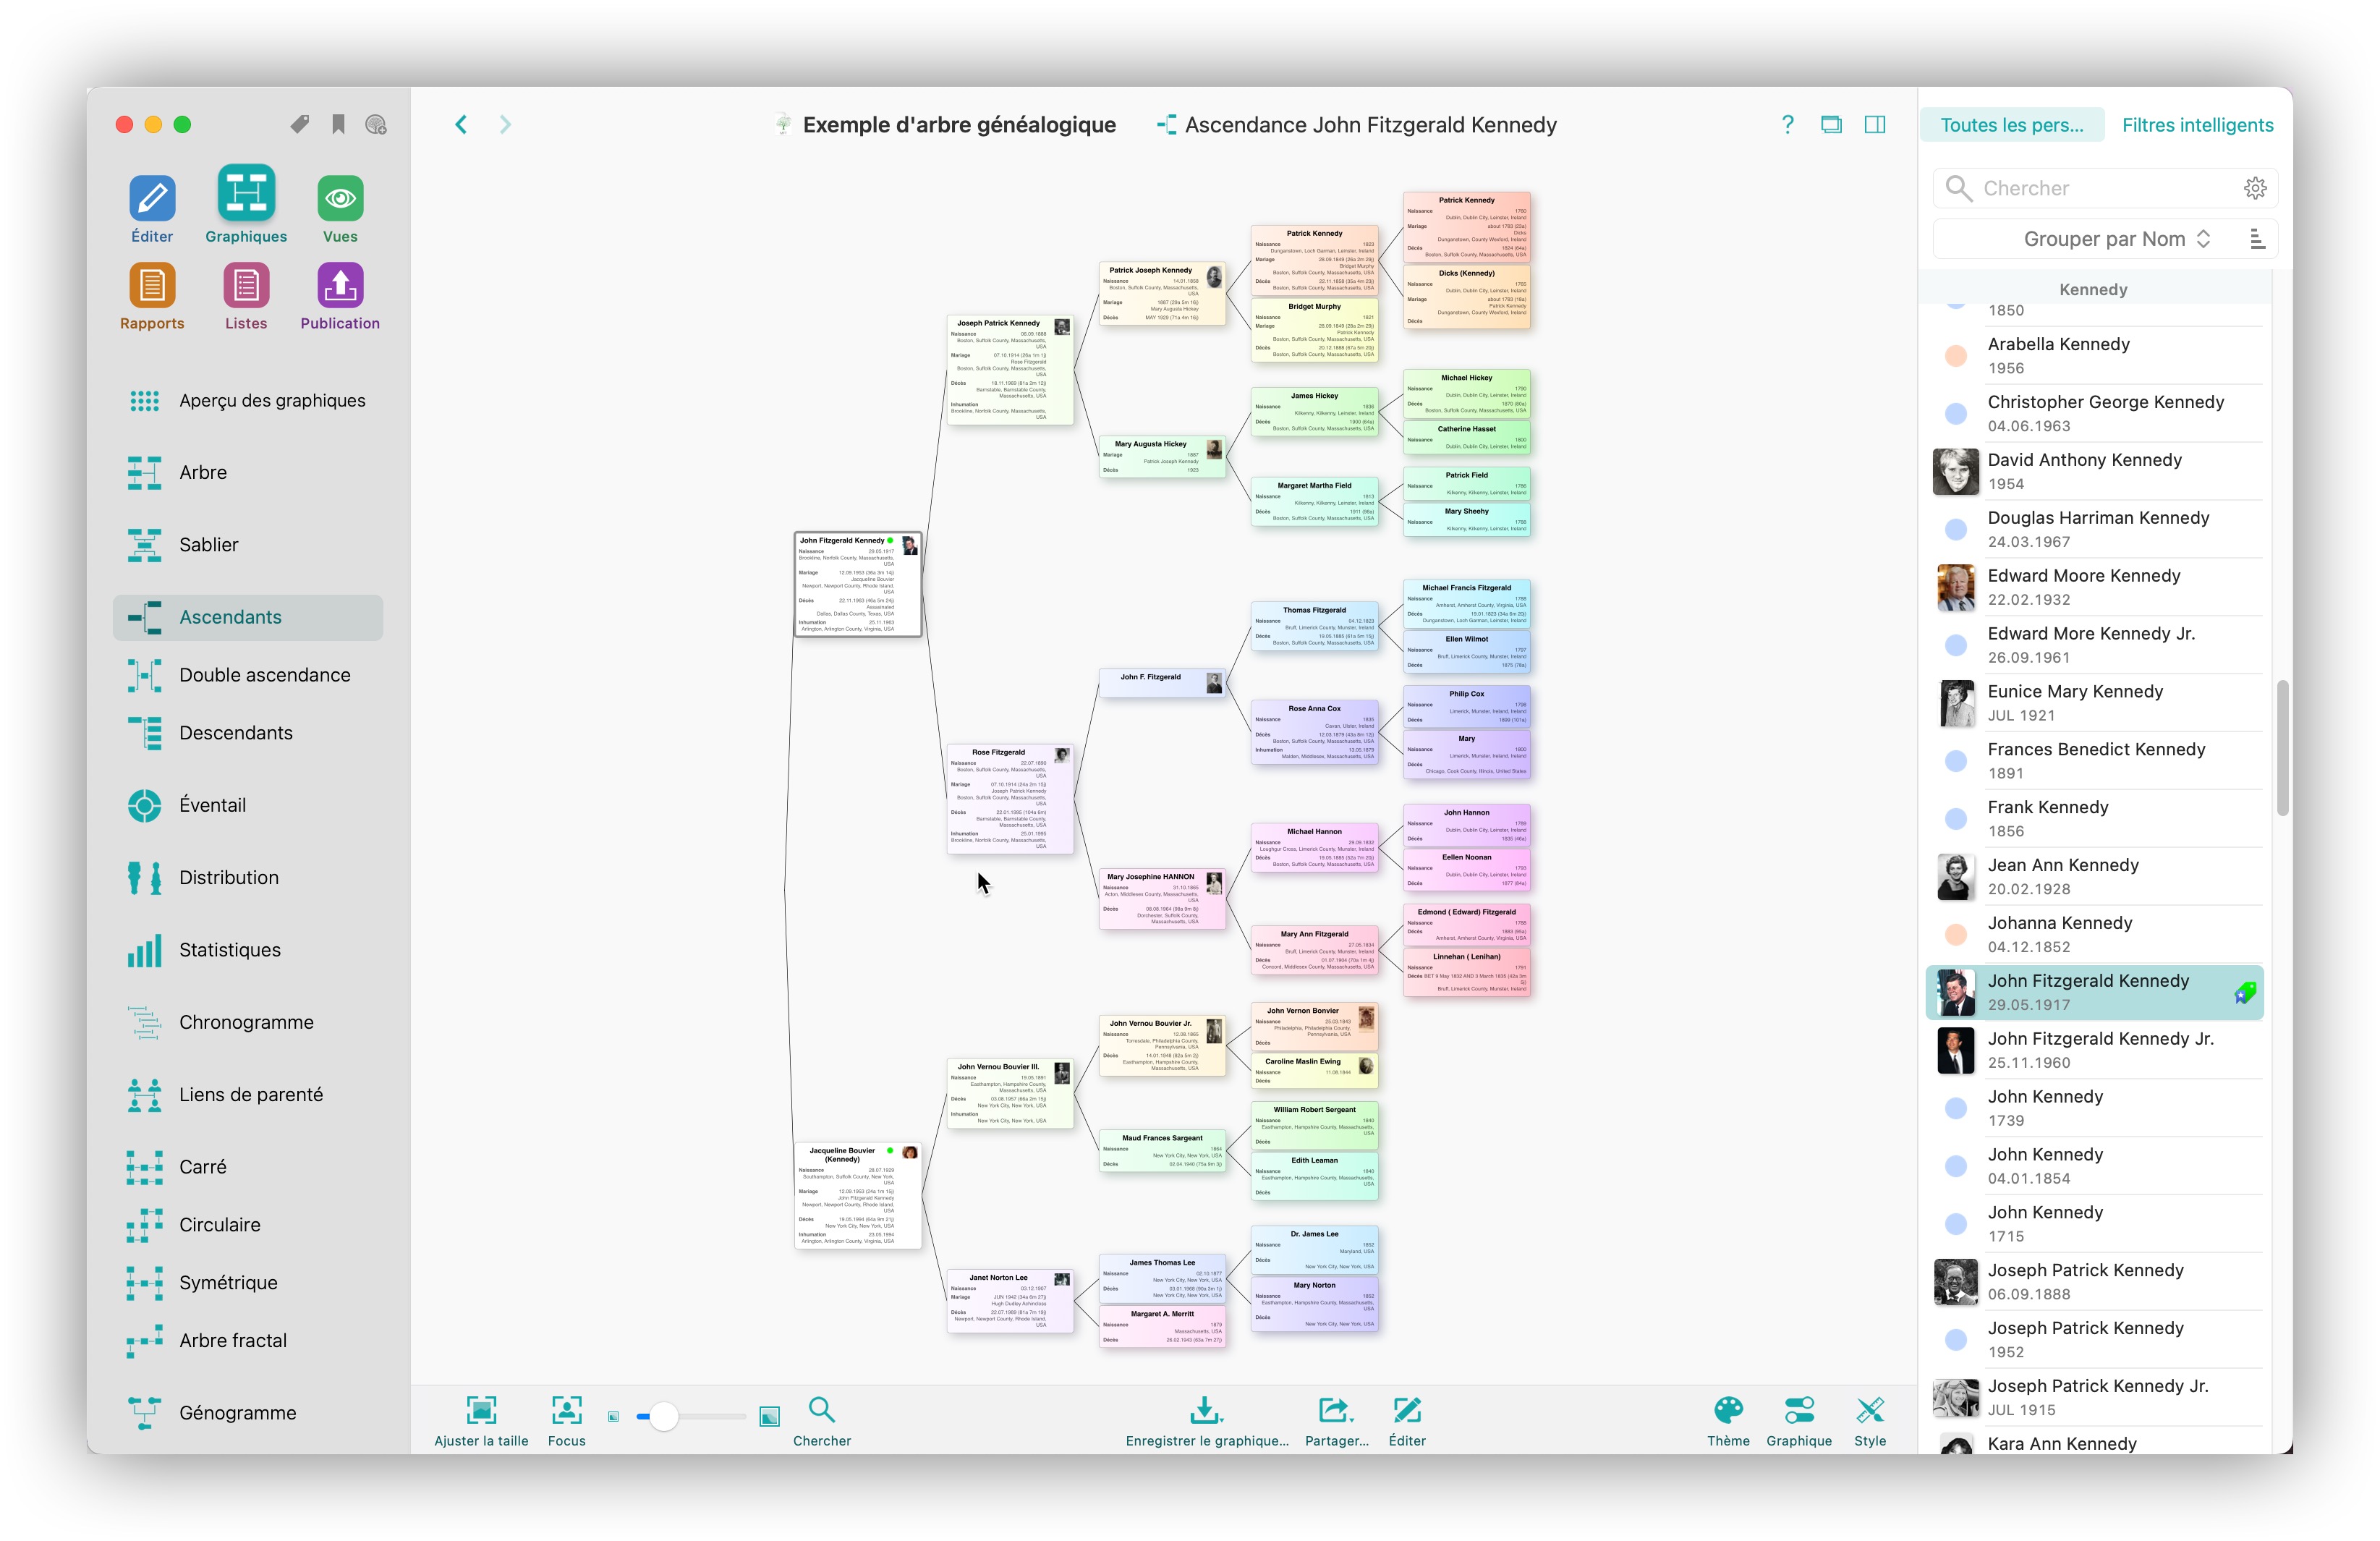Viewport: 2380px width, 1541px height.
Task: Open the Graphique settings toggles icon
Action: (1798, 1410)
